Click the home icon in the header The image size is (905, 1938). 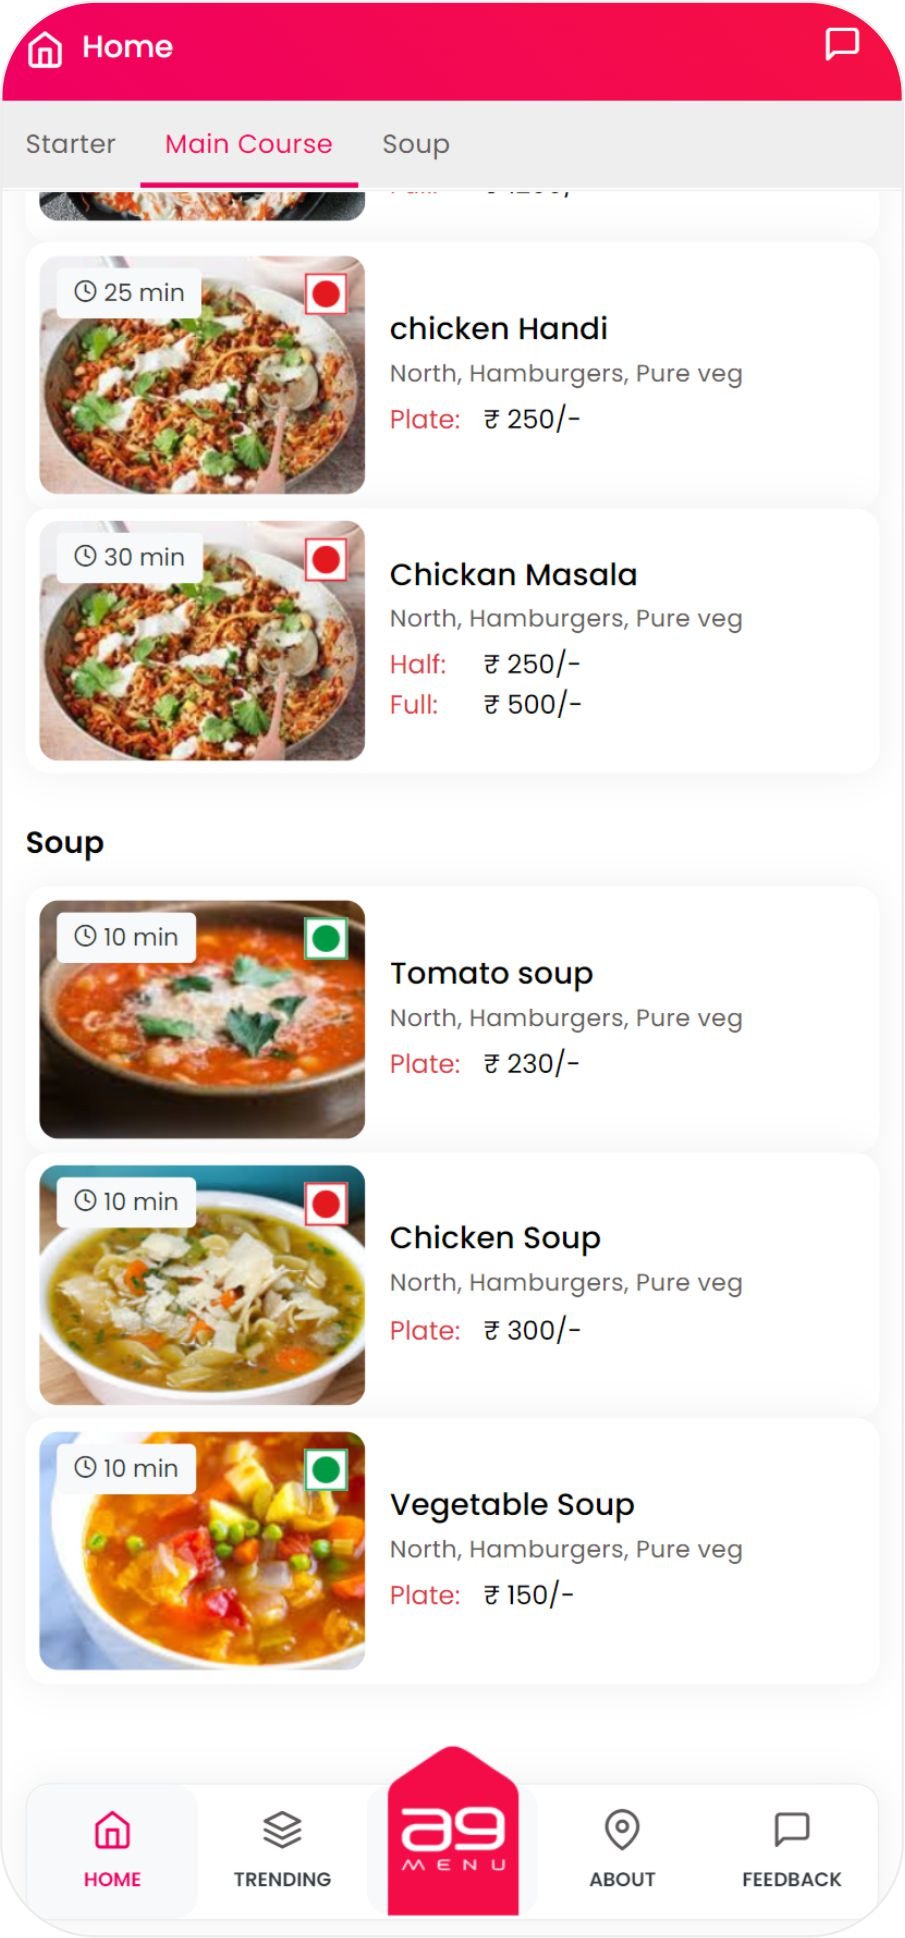coord(45,48)
